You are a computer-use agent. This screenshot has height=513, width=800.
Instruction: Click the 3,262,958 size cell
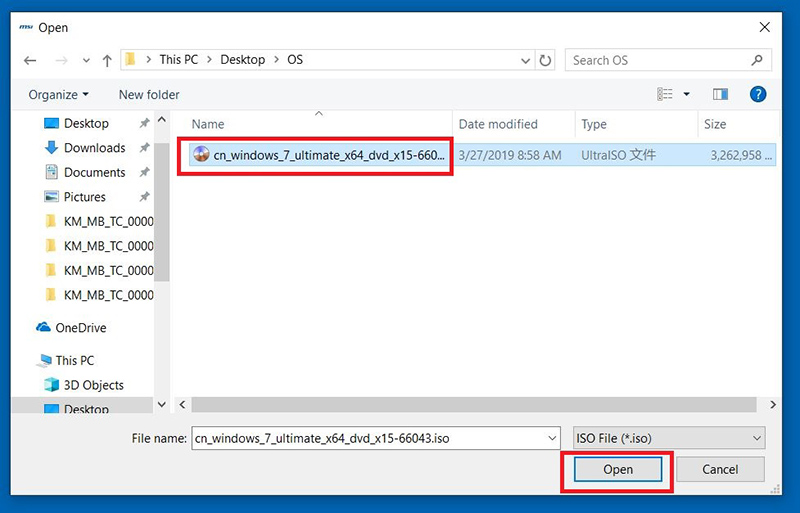(x=741, y=155)
